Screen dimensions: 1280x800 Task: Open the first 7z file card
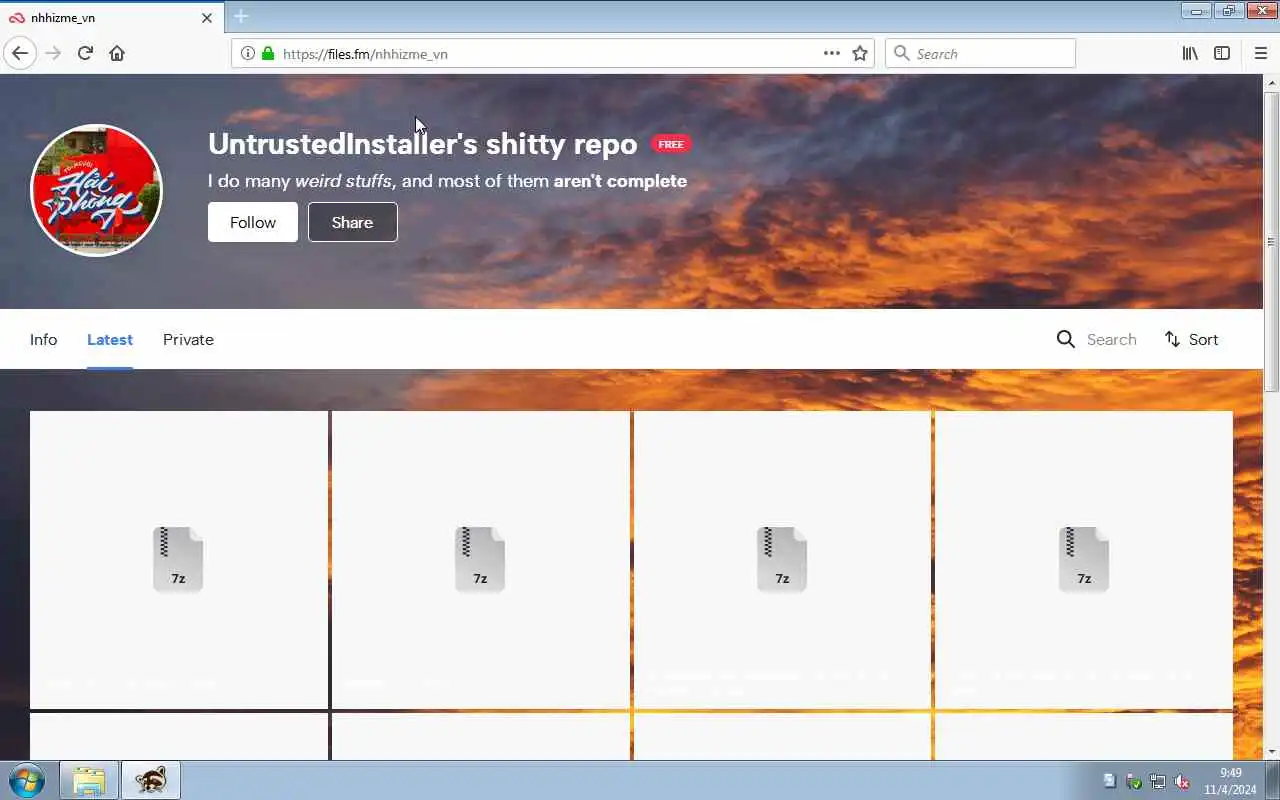[x=179, y=560]
